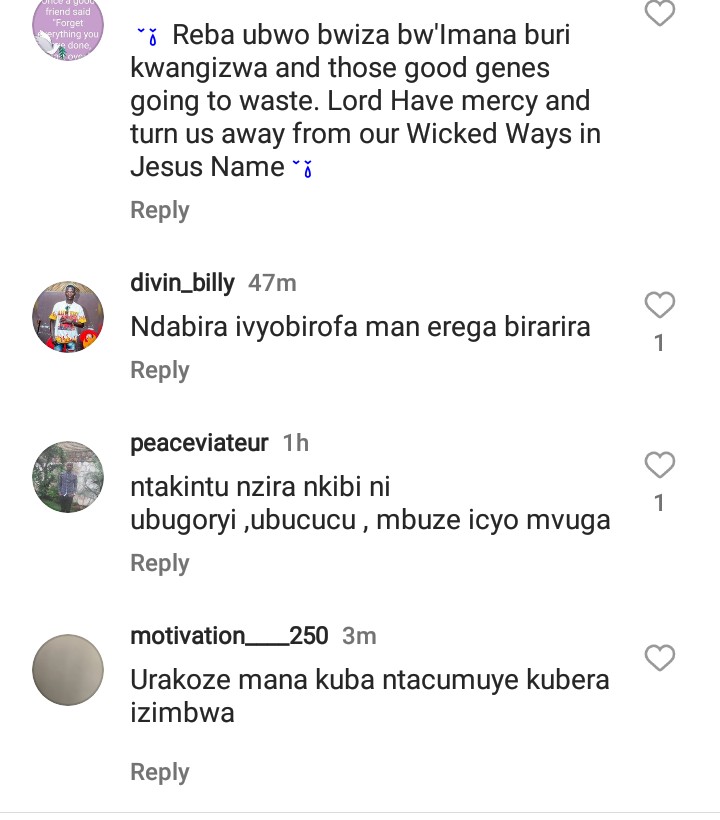720x820 pixels.
Task: Reply to motivation____250's comment
Action: pos(160,772)
